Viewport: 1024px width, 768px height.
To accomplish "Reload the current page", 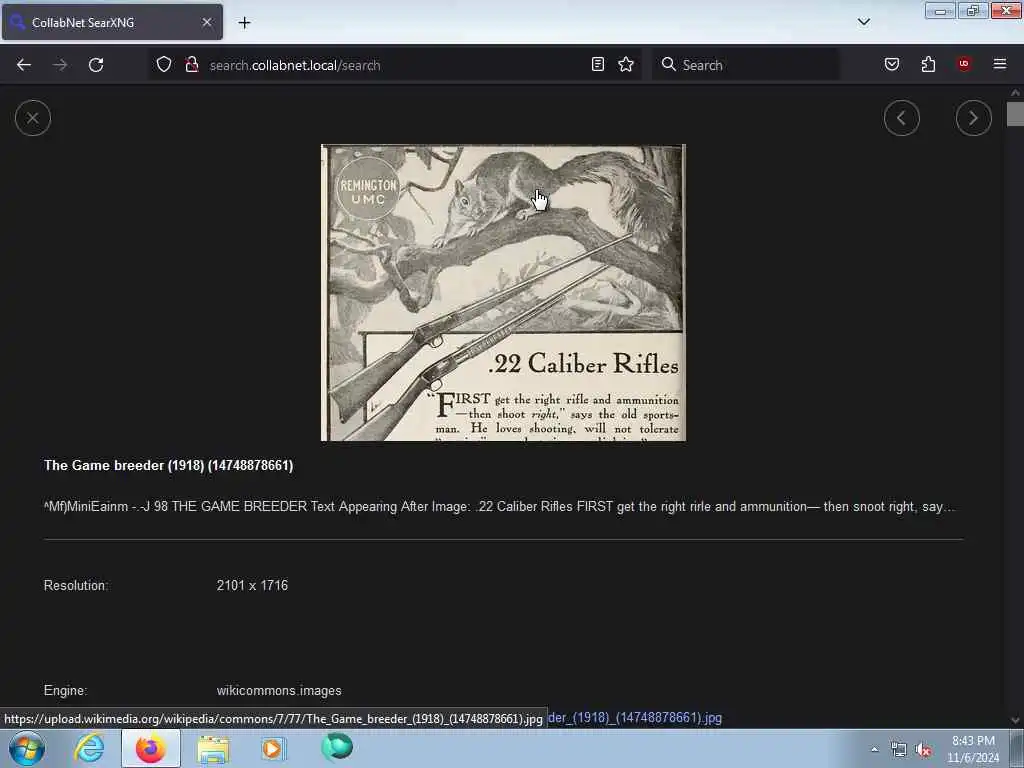I will [96, 65].
